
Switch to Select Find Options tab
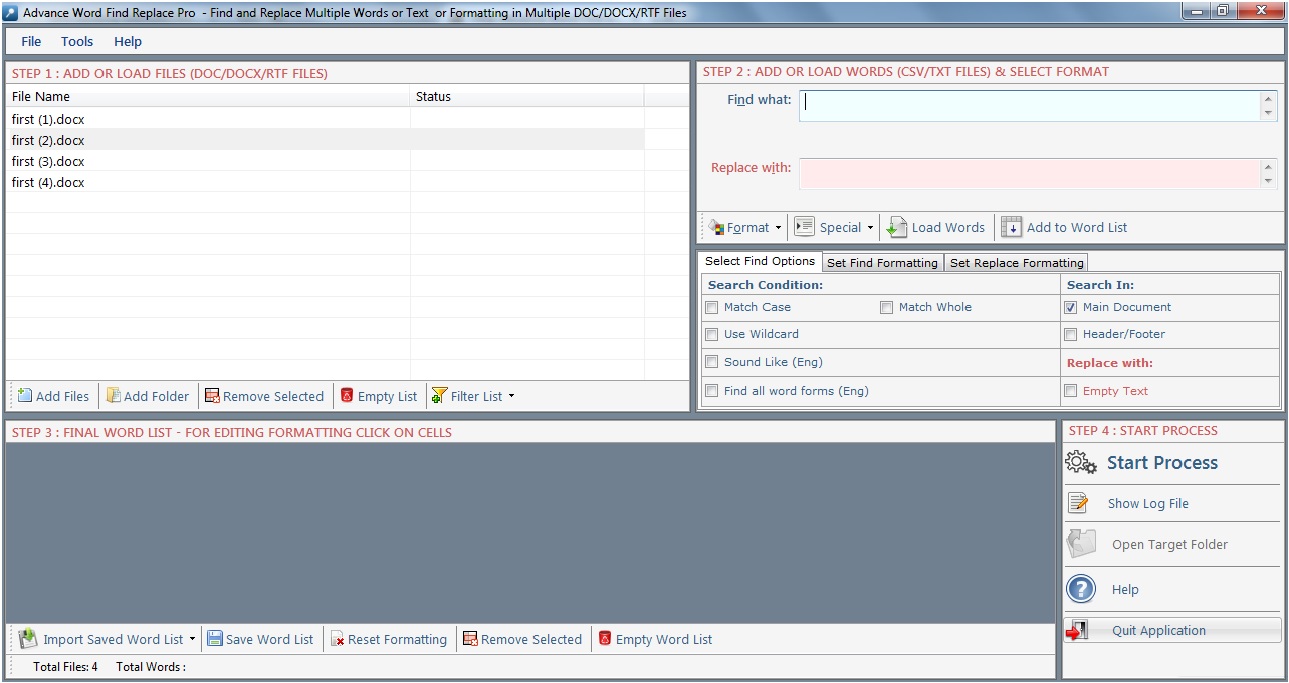coord(760,261)
